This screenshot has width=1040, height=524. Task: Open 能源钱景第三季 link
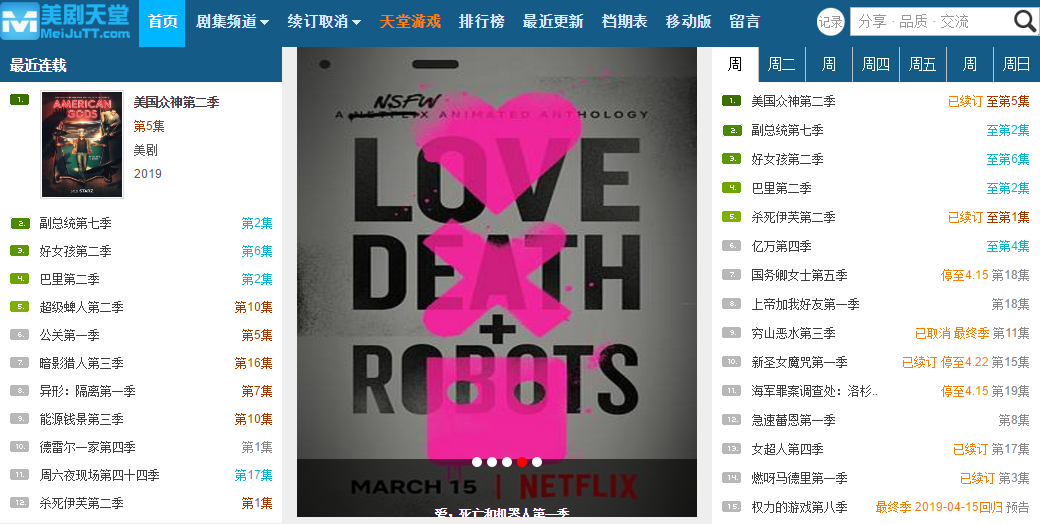[81, 419]
